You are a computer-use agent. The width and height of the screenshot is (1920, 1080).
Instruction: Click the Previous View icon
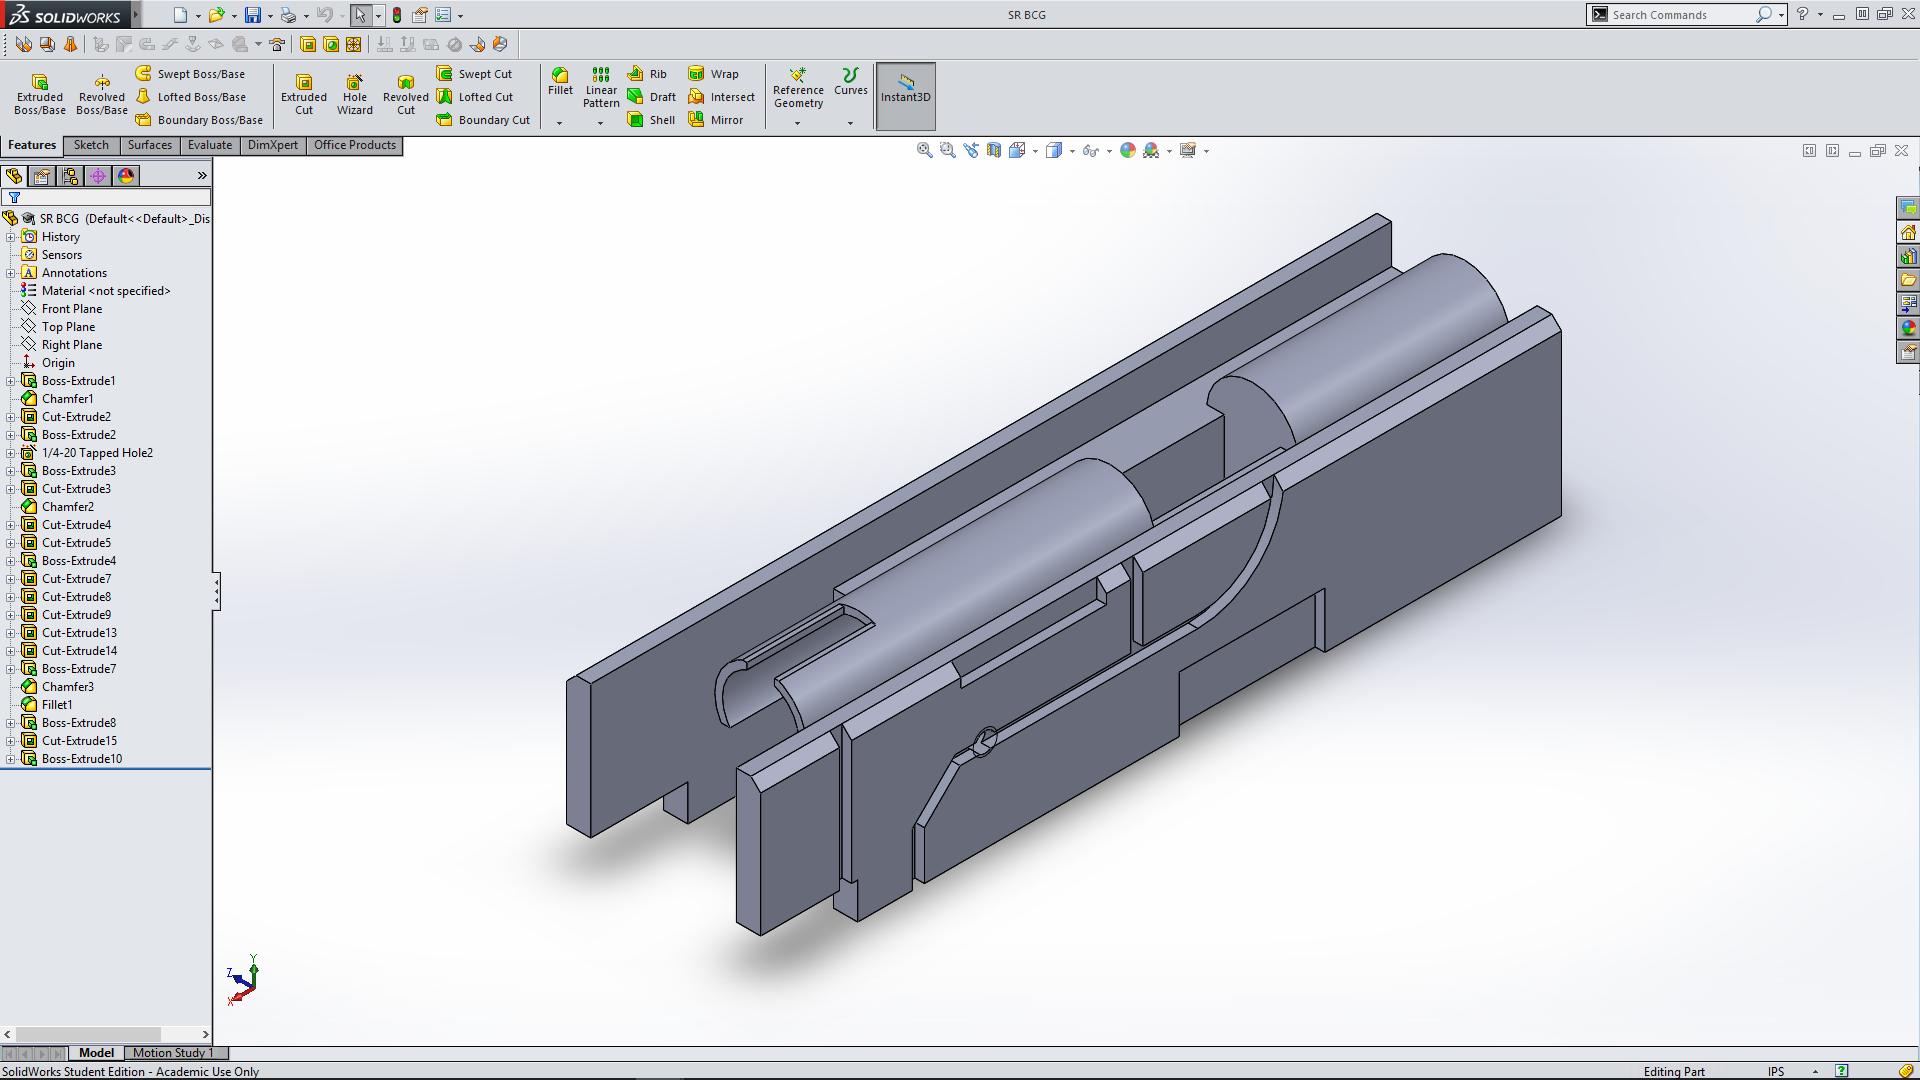coord(971,150)
